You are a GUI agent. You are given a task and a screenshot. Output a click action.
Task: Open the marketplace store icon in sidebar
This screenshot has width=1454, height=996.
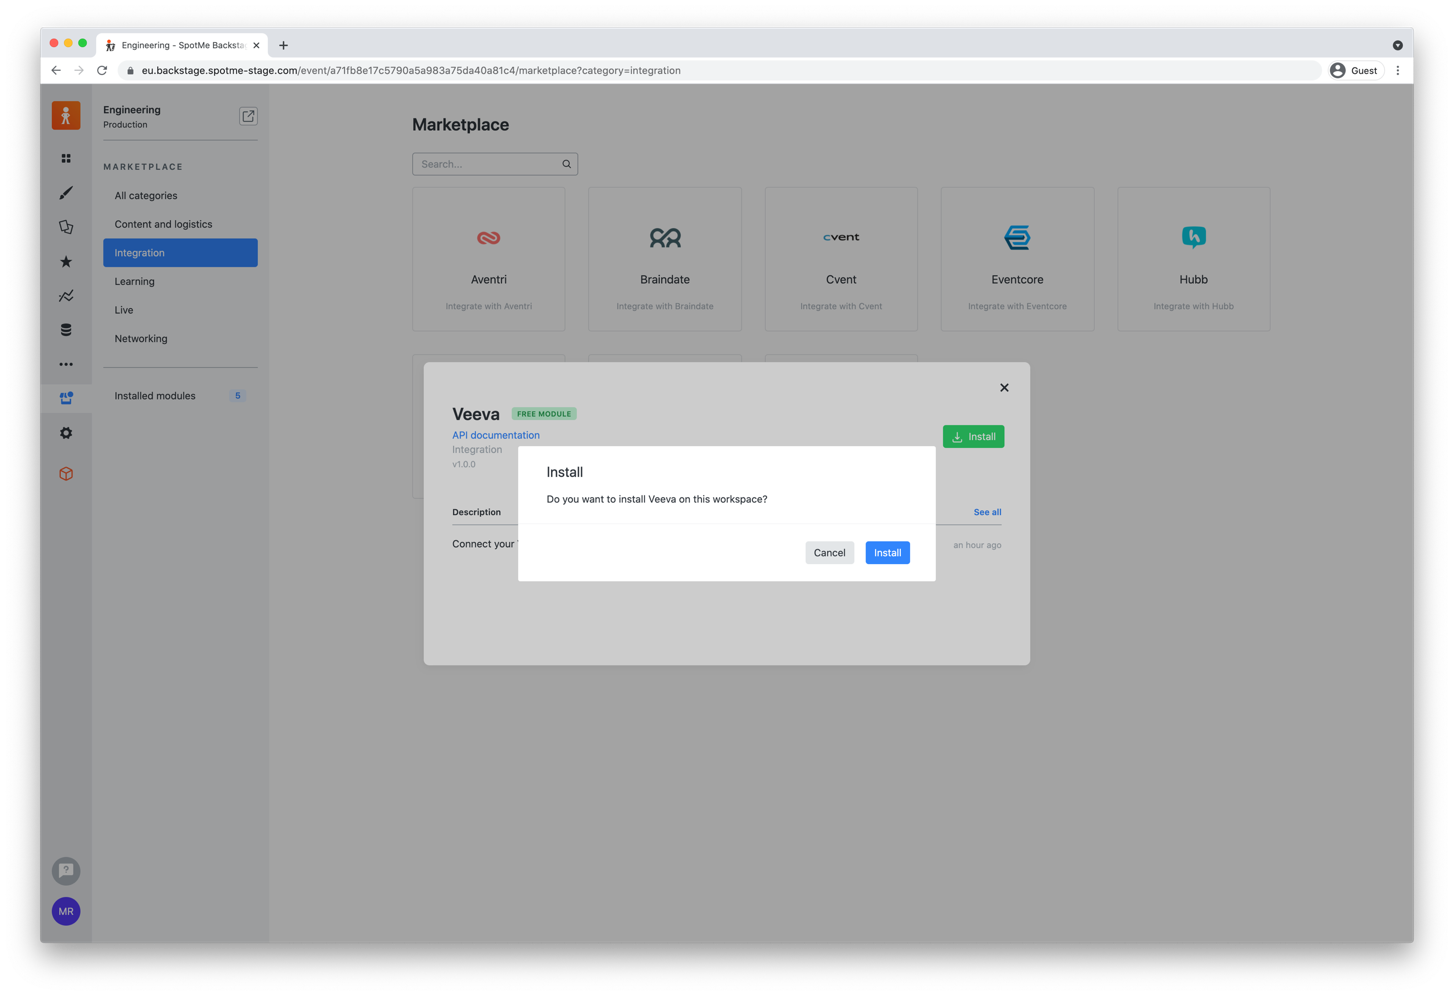pos(66,398)
